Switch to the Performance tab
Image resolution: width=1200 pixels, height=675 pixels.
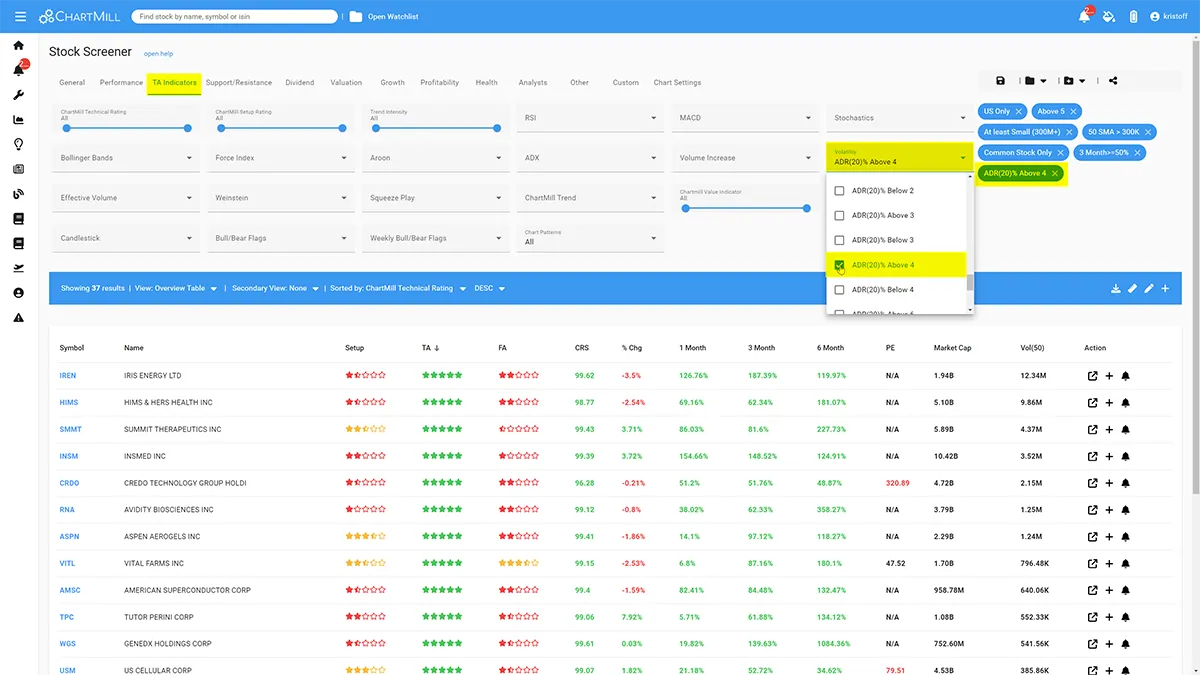(x=121, y=83)
